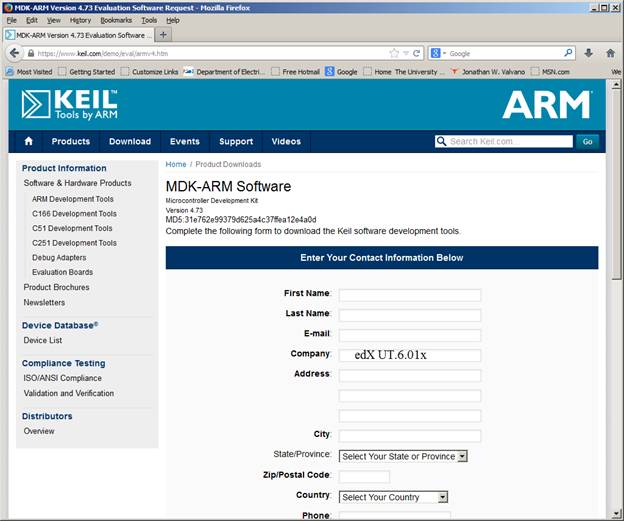Click the browser back arrow button

(x=14, y=53)
